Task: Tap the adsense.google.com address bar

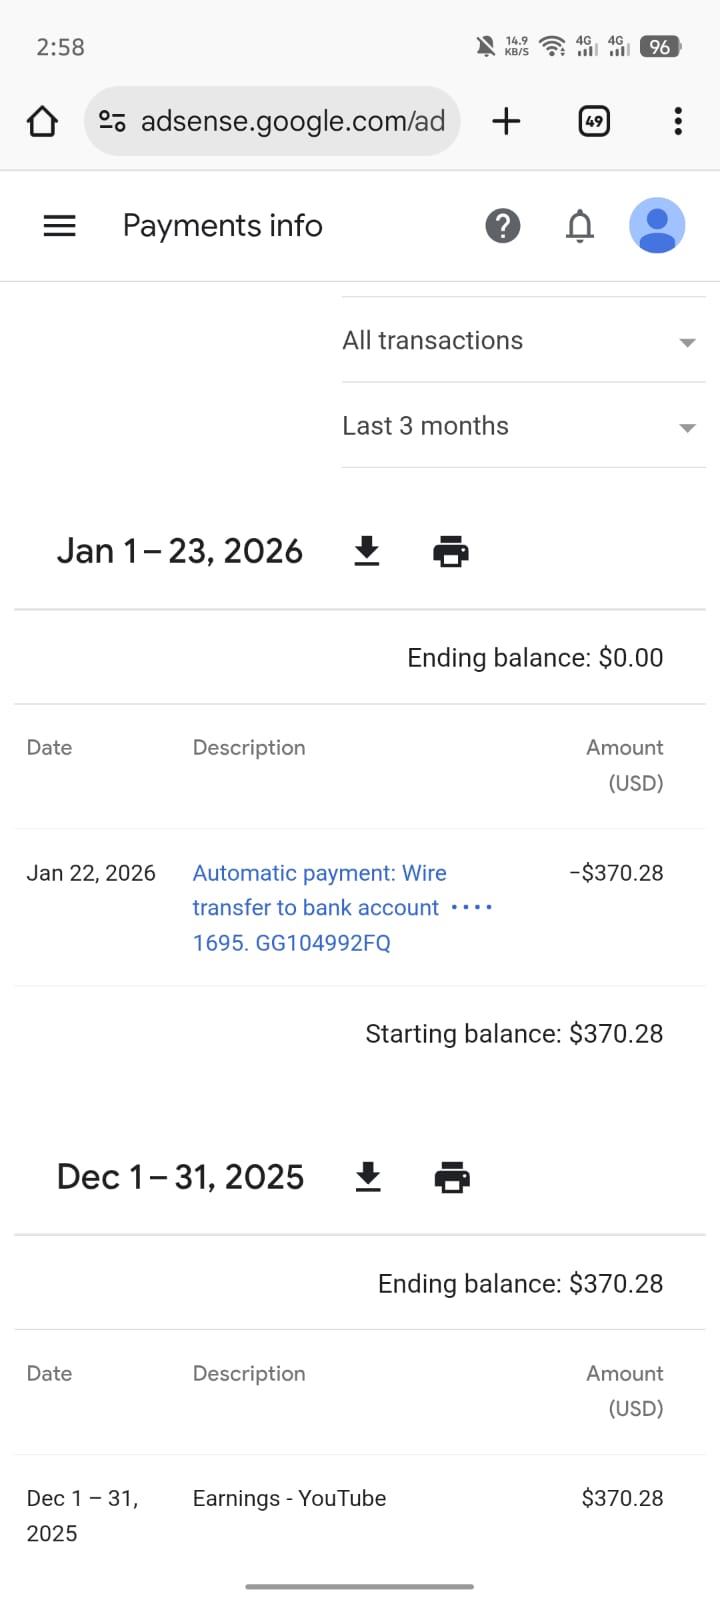Action: [292, 122]
